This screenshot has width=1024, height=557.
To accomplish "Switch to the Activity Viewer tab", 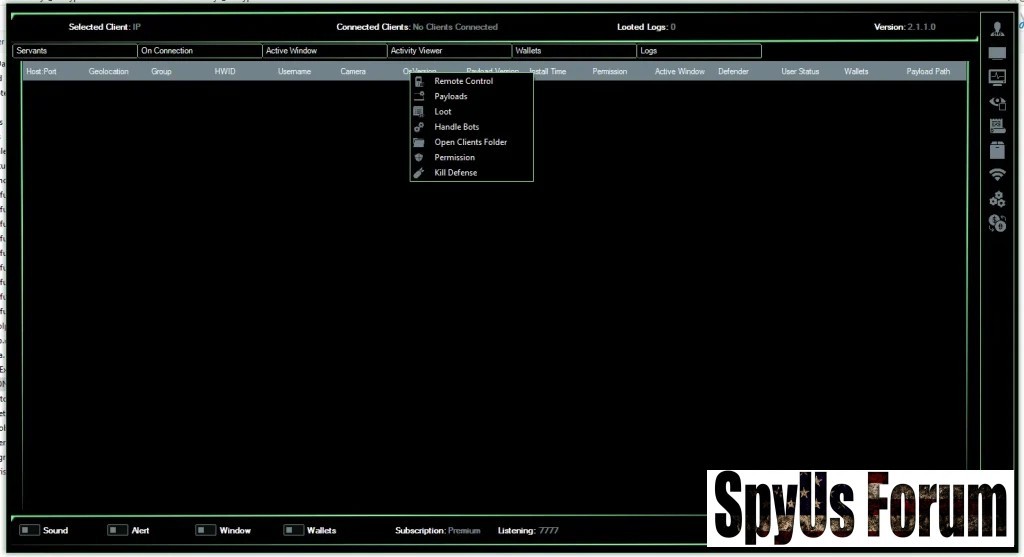I will pos(448,51).
